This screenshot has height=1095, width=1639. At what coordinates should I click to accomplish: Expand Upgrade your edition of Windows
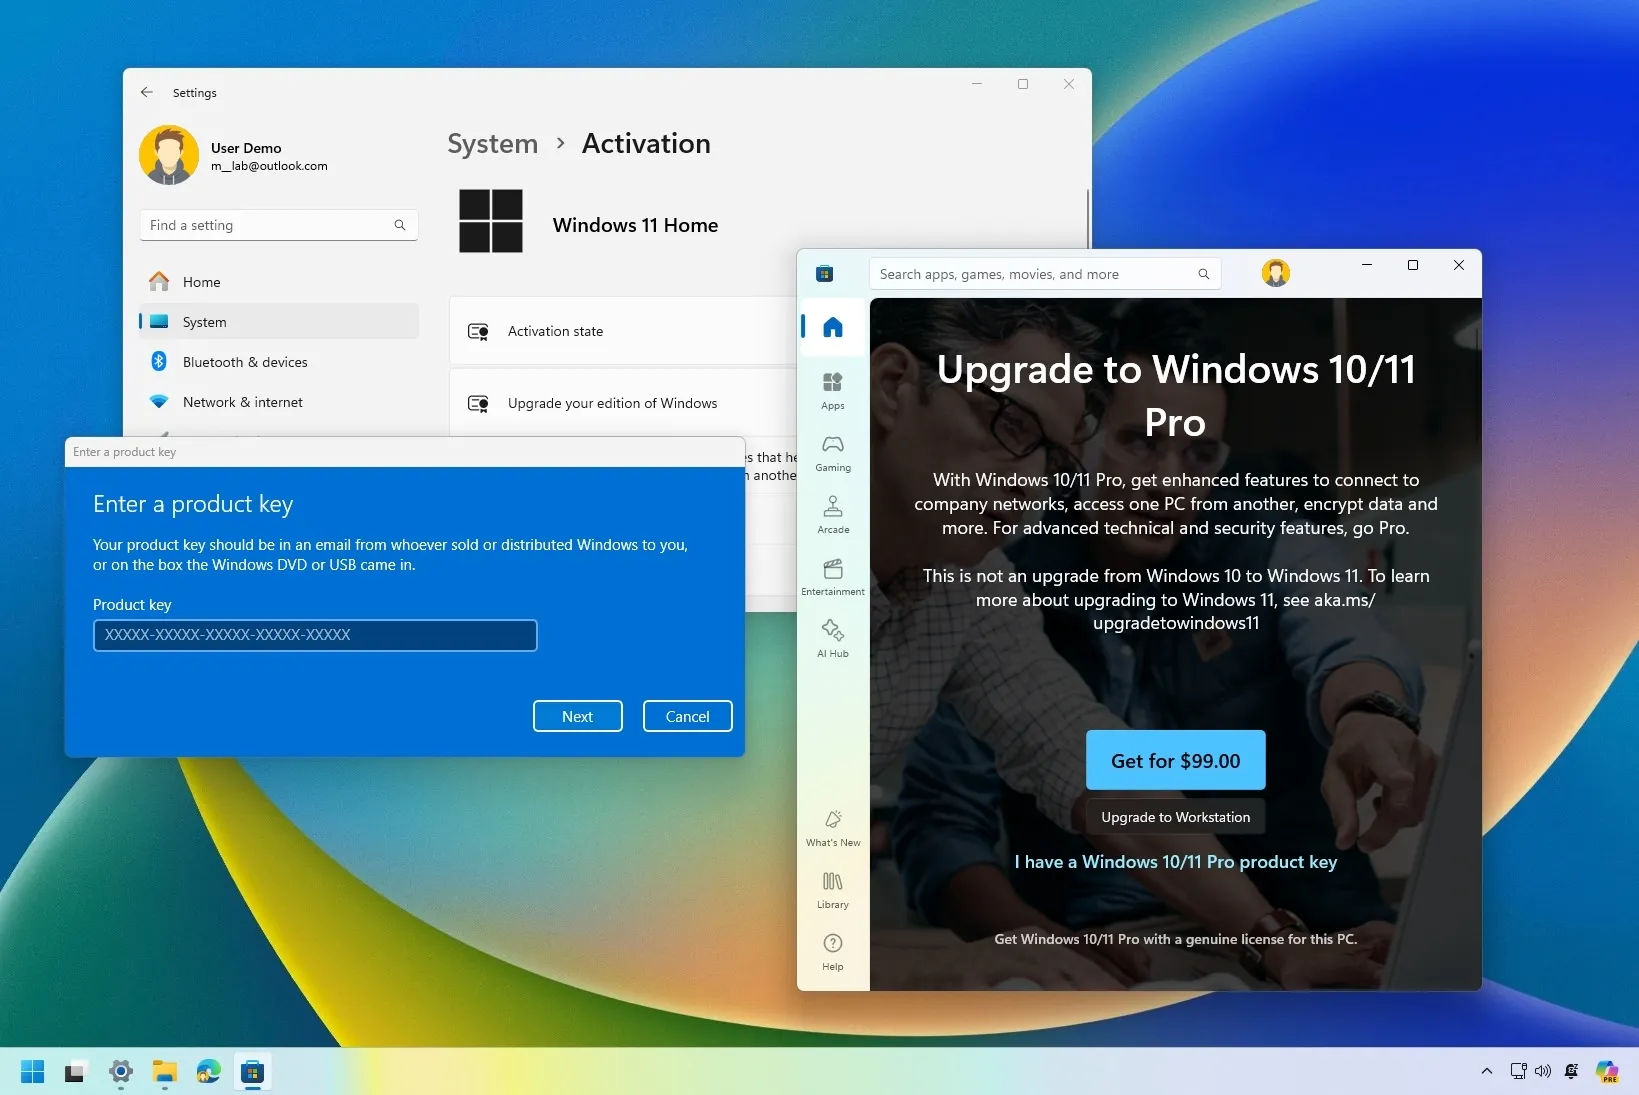611,403
